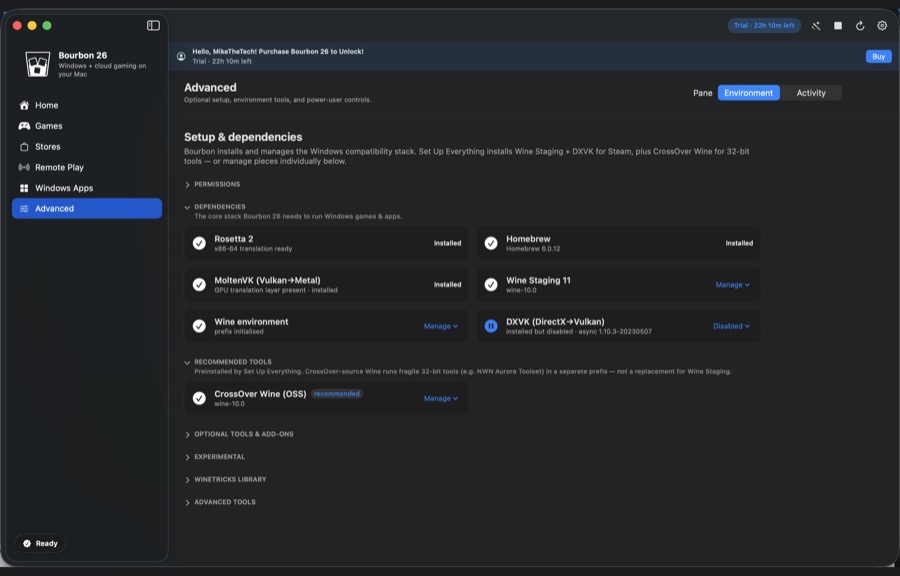
Task: Click the MoltenVK checkmark icon
Action: (199, 285)
